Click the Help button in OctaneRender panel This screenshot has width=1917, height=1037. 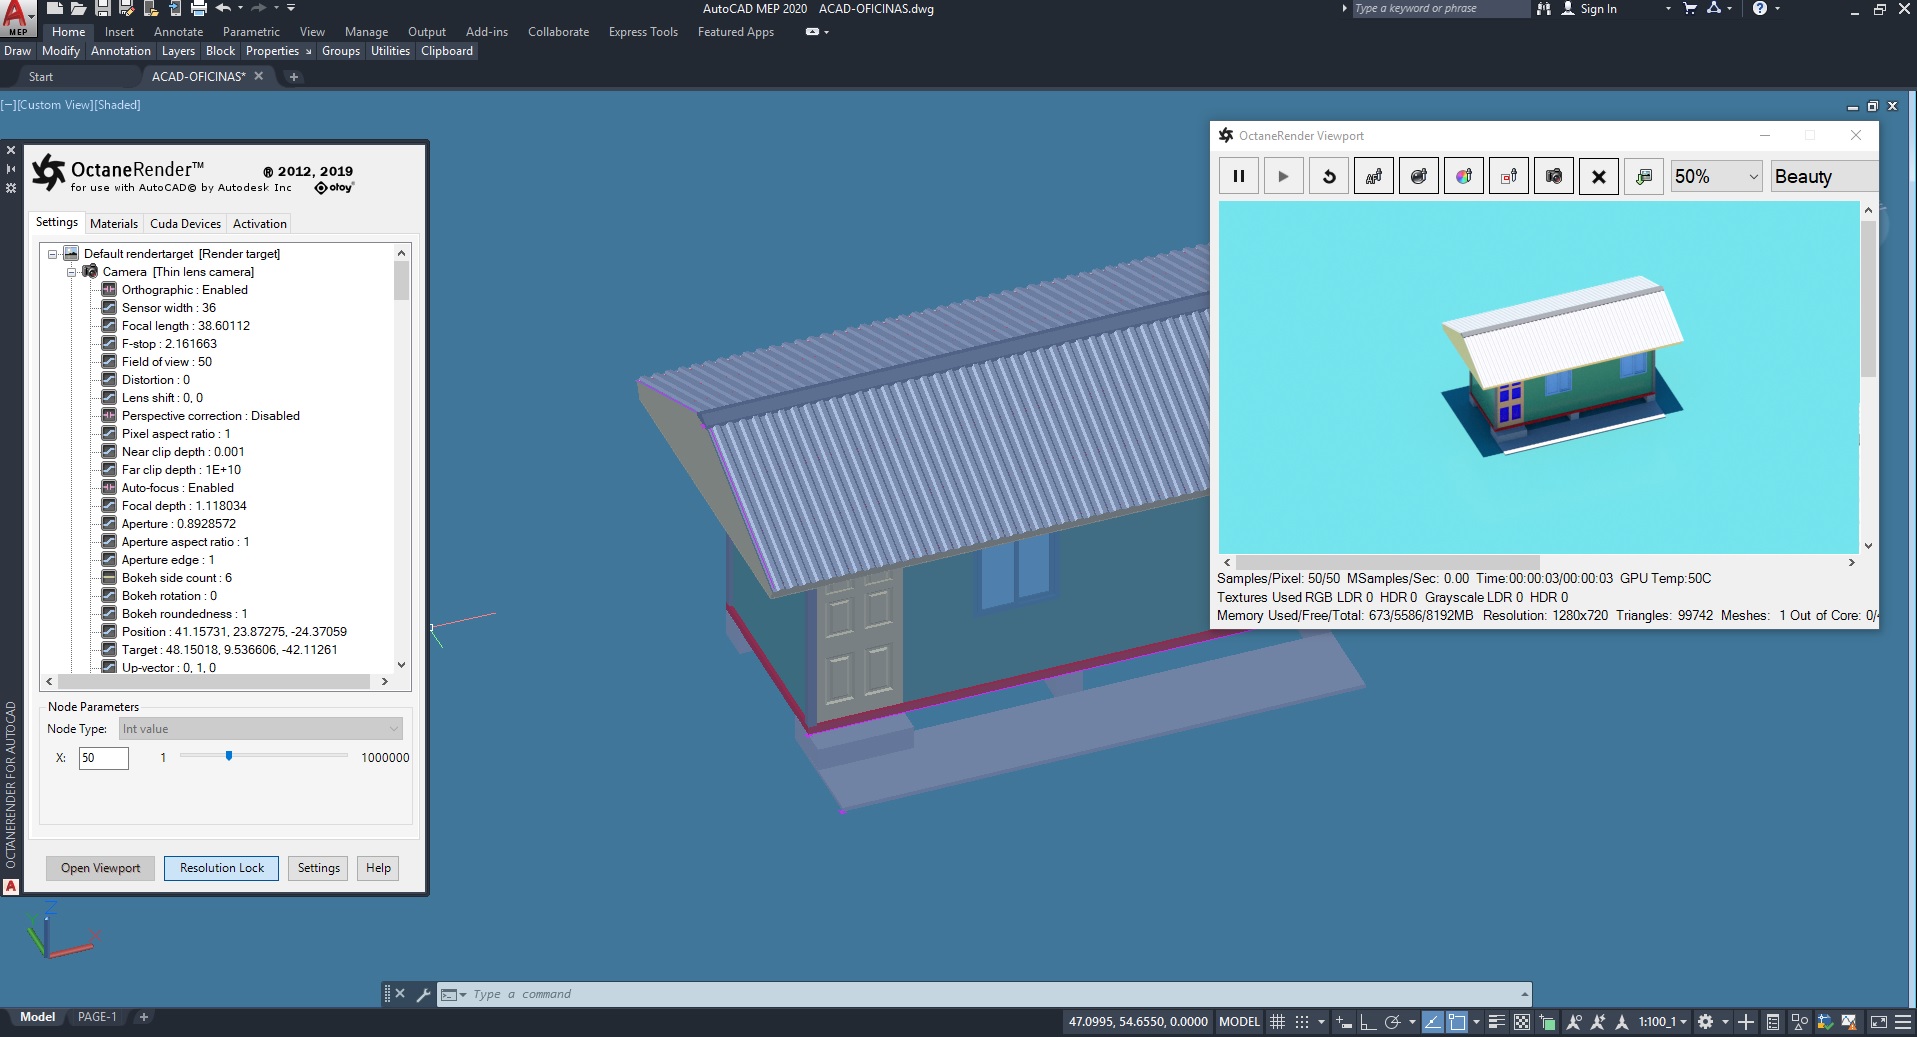point(378,868)
